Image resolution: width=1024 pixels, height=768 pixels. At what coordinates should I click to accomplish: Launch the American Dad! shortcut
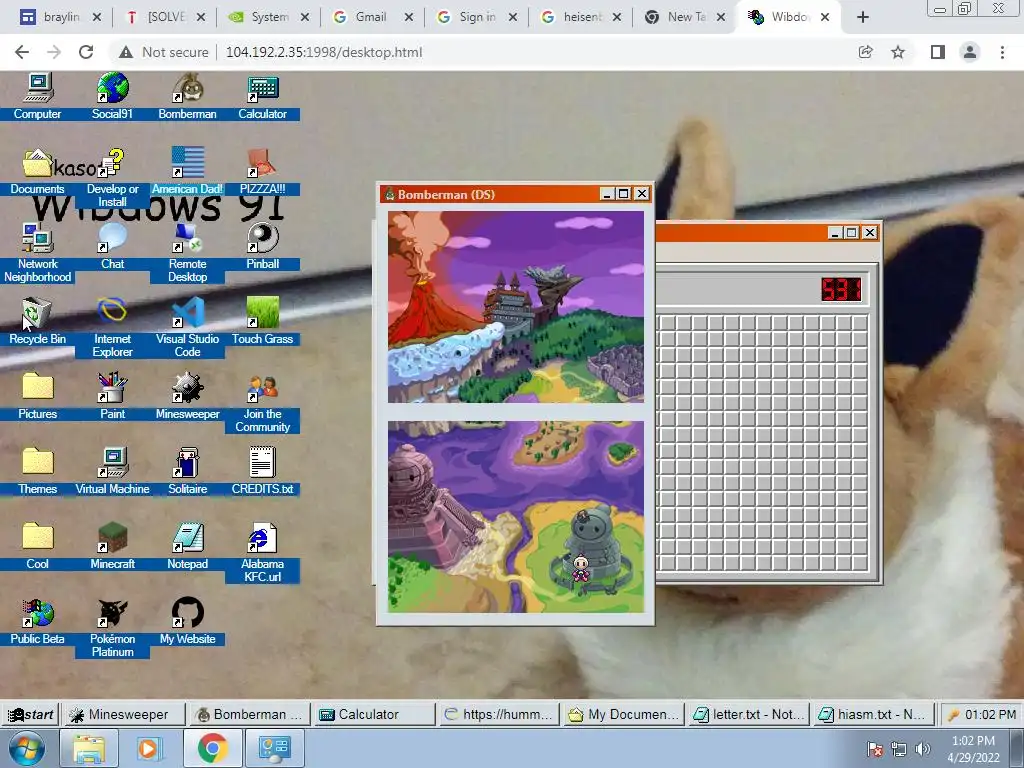click(187, 171)
